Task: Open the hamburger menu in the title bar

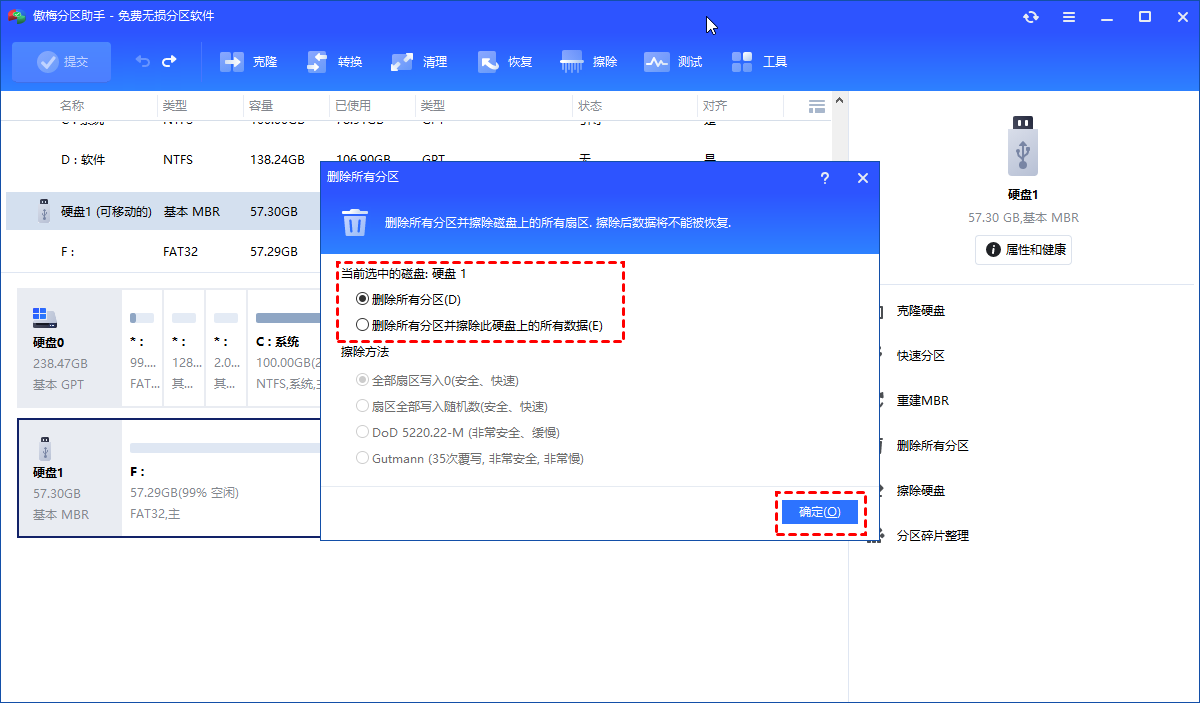Action: click(x=1067, y=16)
